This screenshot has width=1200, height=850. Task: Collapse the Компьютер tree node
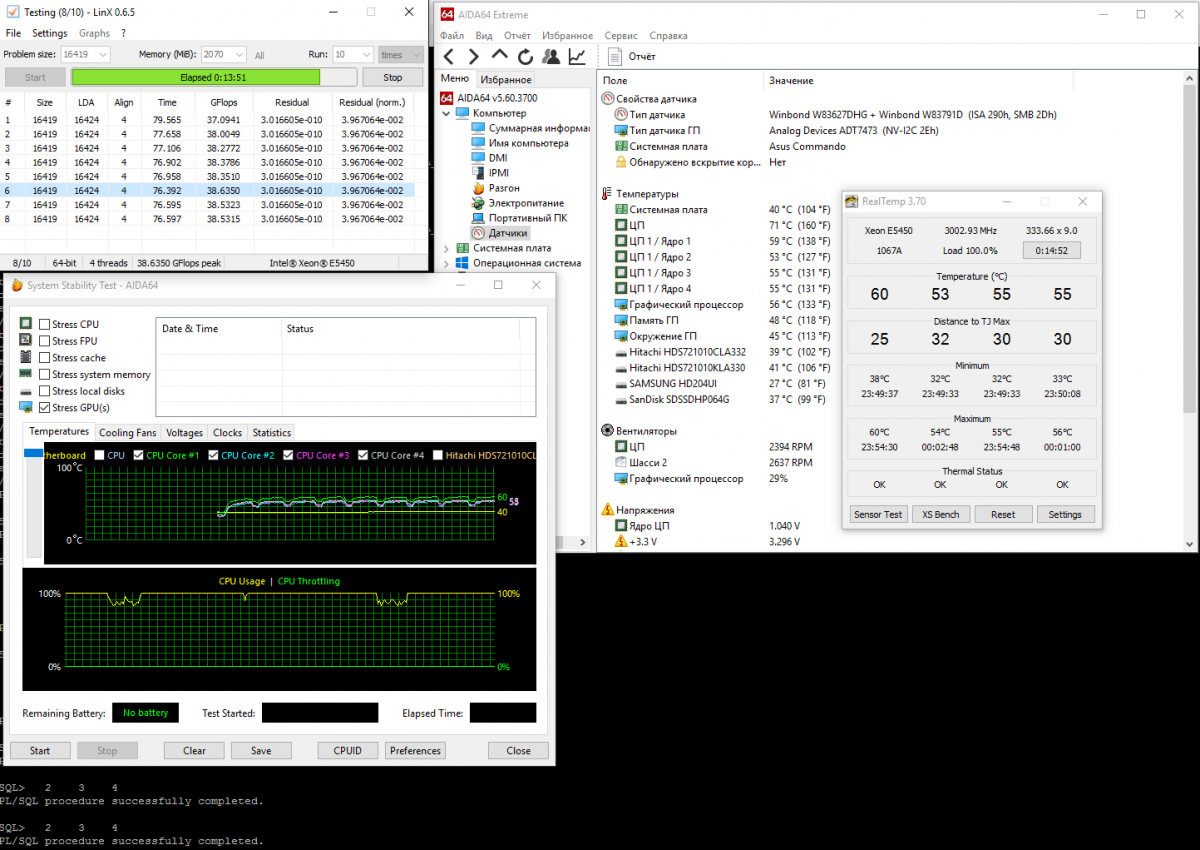point(447,113)
